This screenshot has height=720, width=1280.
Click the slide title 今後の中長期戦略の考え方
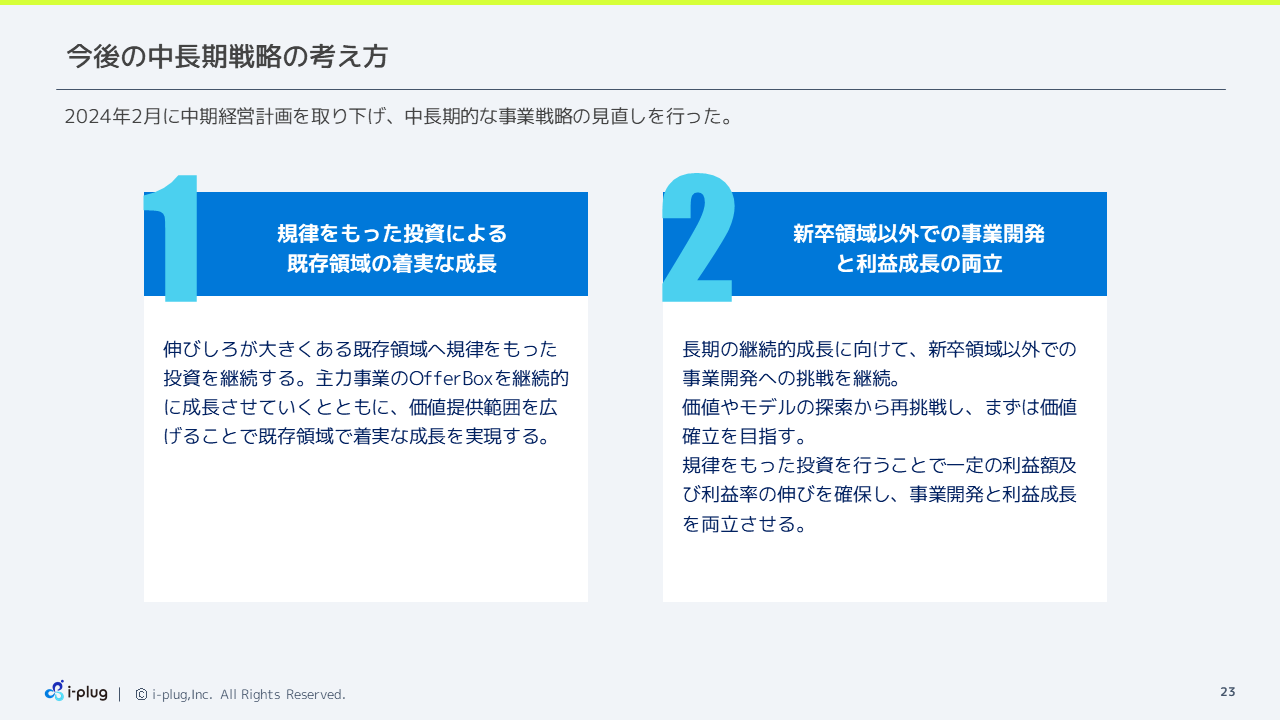[227, 57]
